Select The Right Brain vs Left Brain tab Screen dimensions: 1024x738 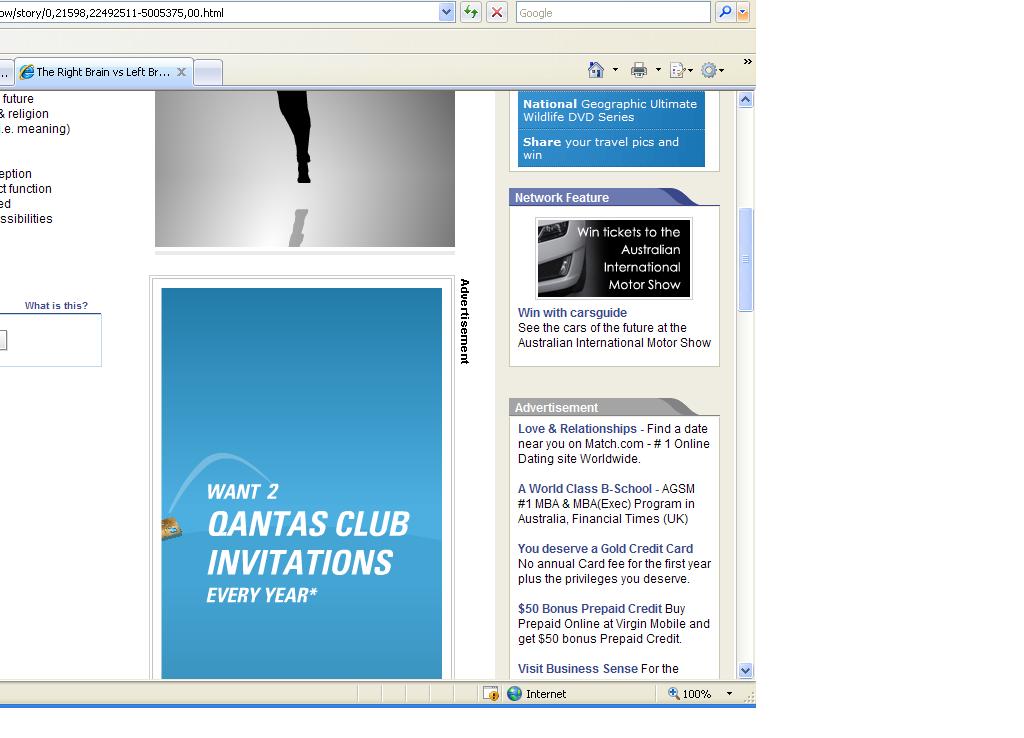pos(103,72)
